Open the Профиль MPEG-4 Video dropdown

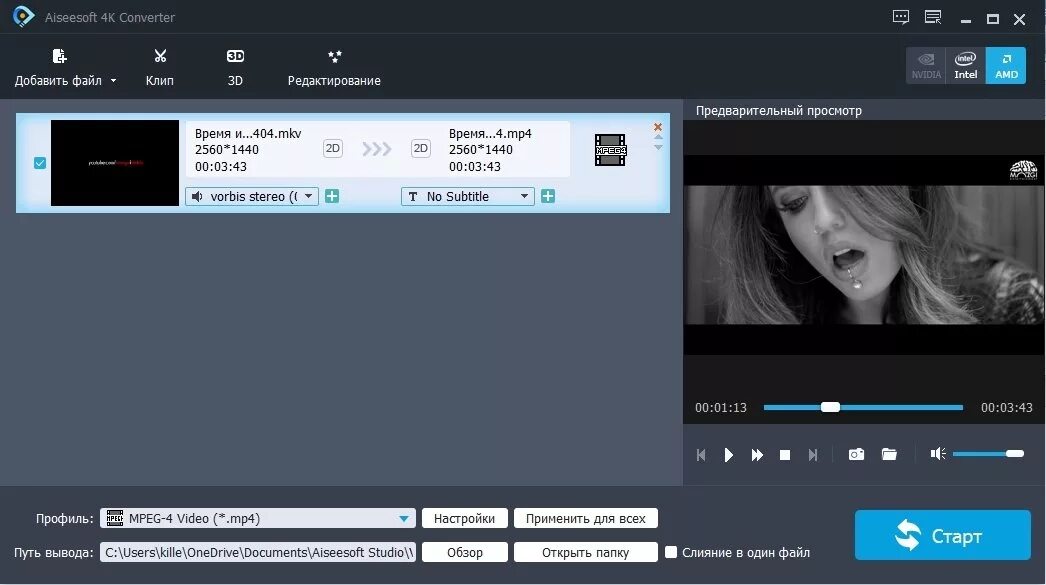click(x=257, y=518)
